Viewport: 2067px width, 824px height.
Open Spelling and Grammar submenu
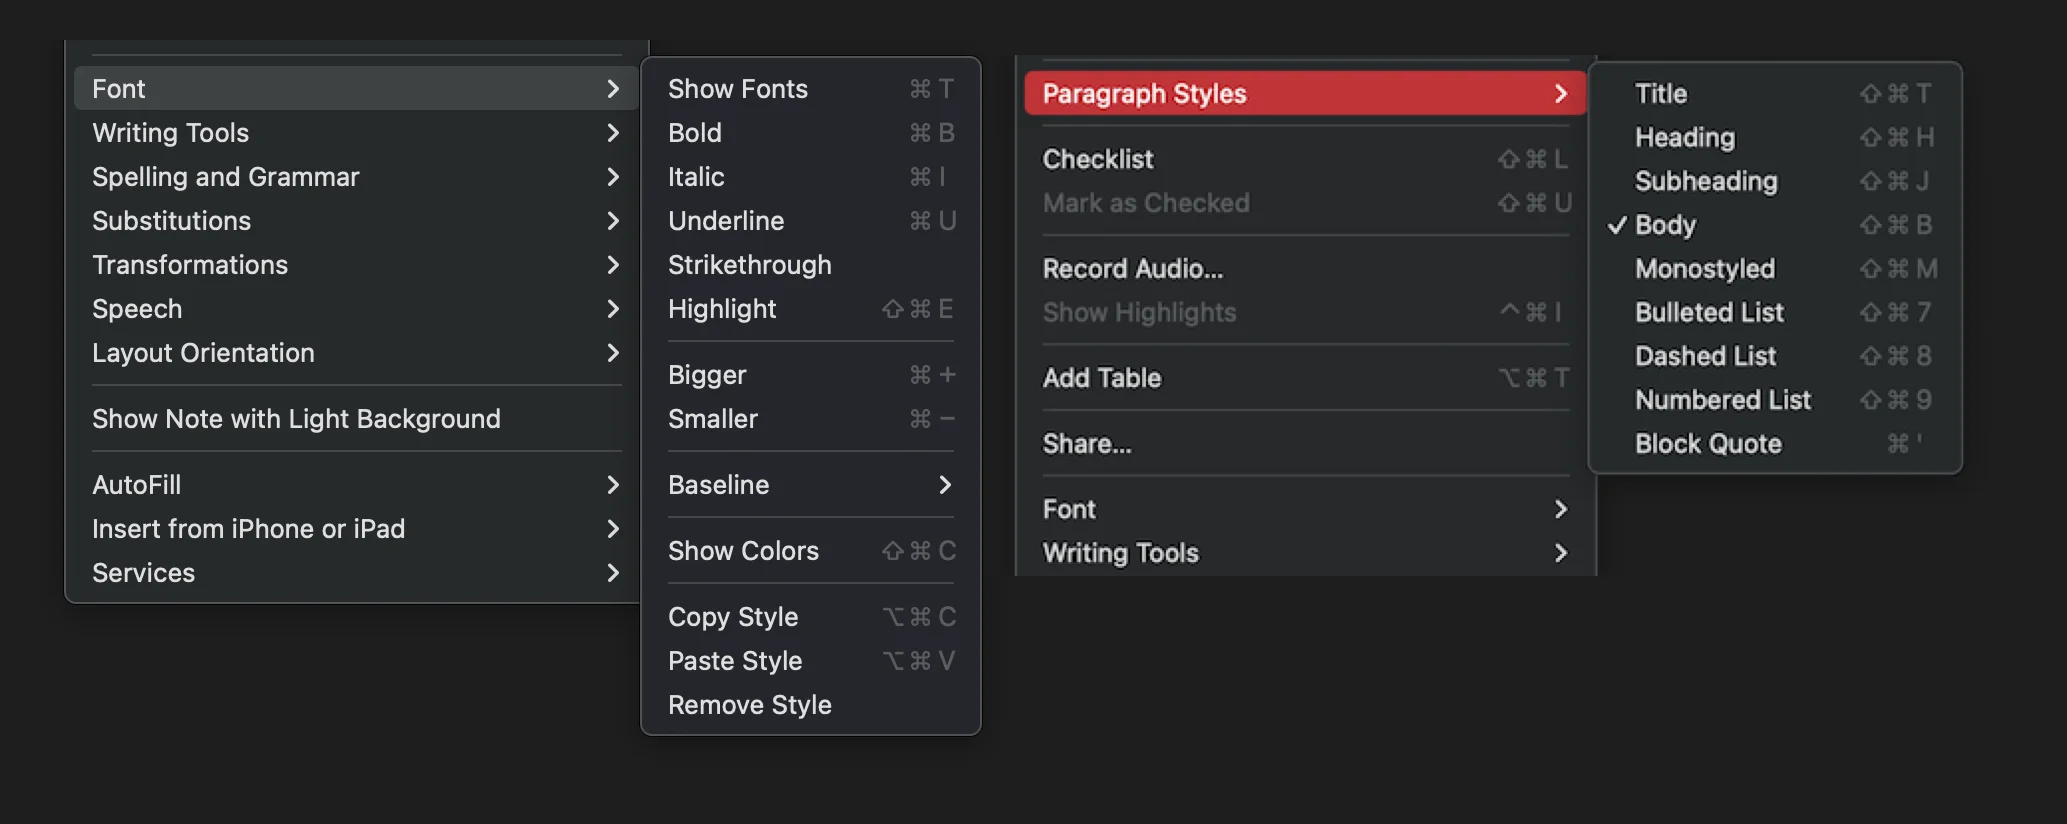tap(225, 177)
